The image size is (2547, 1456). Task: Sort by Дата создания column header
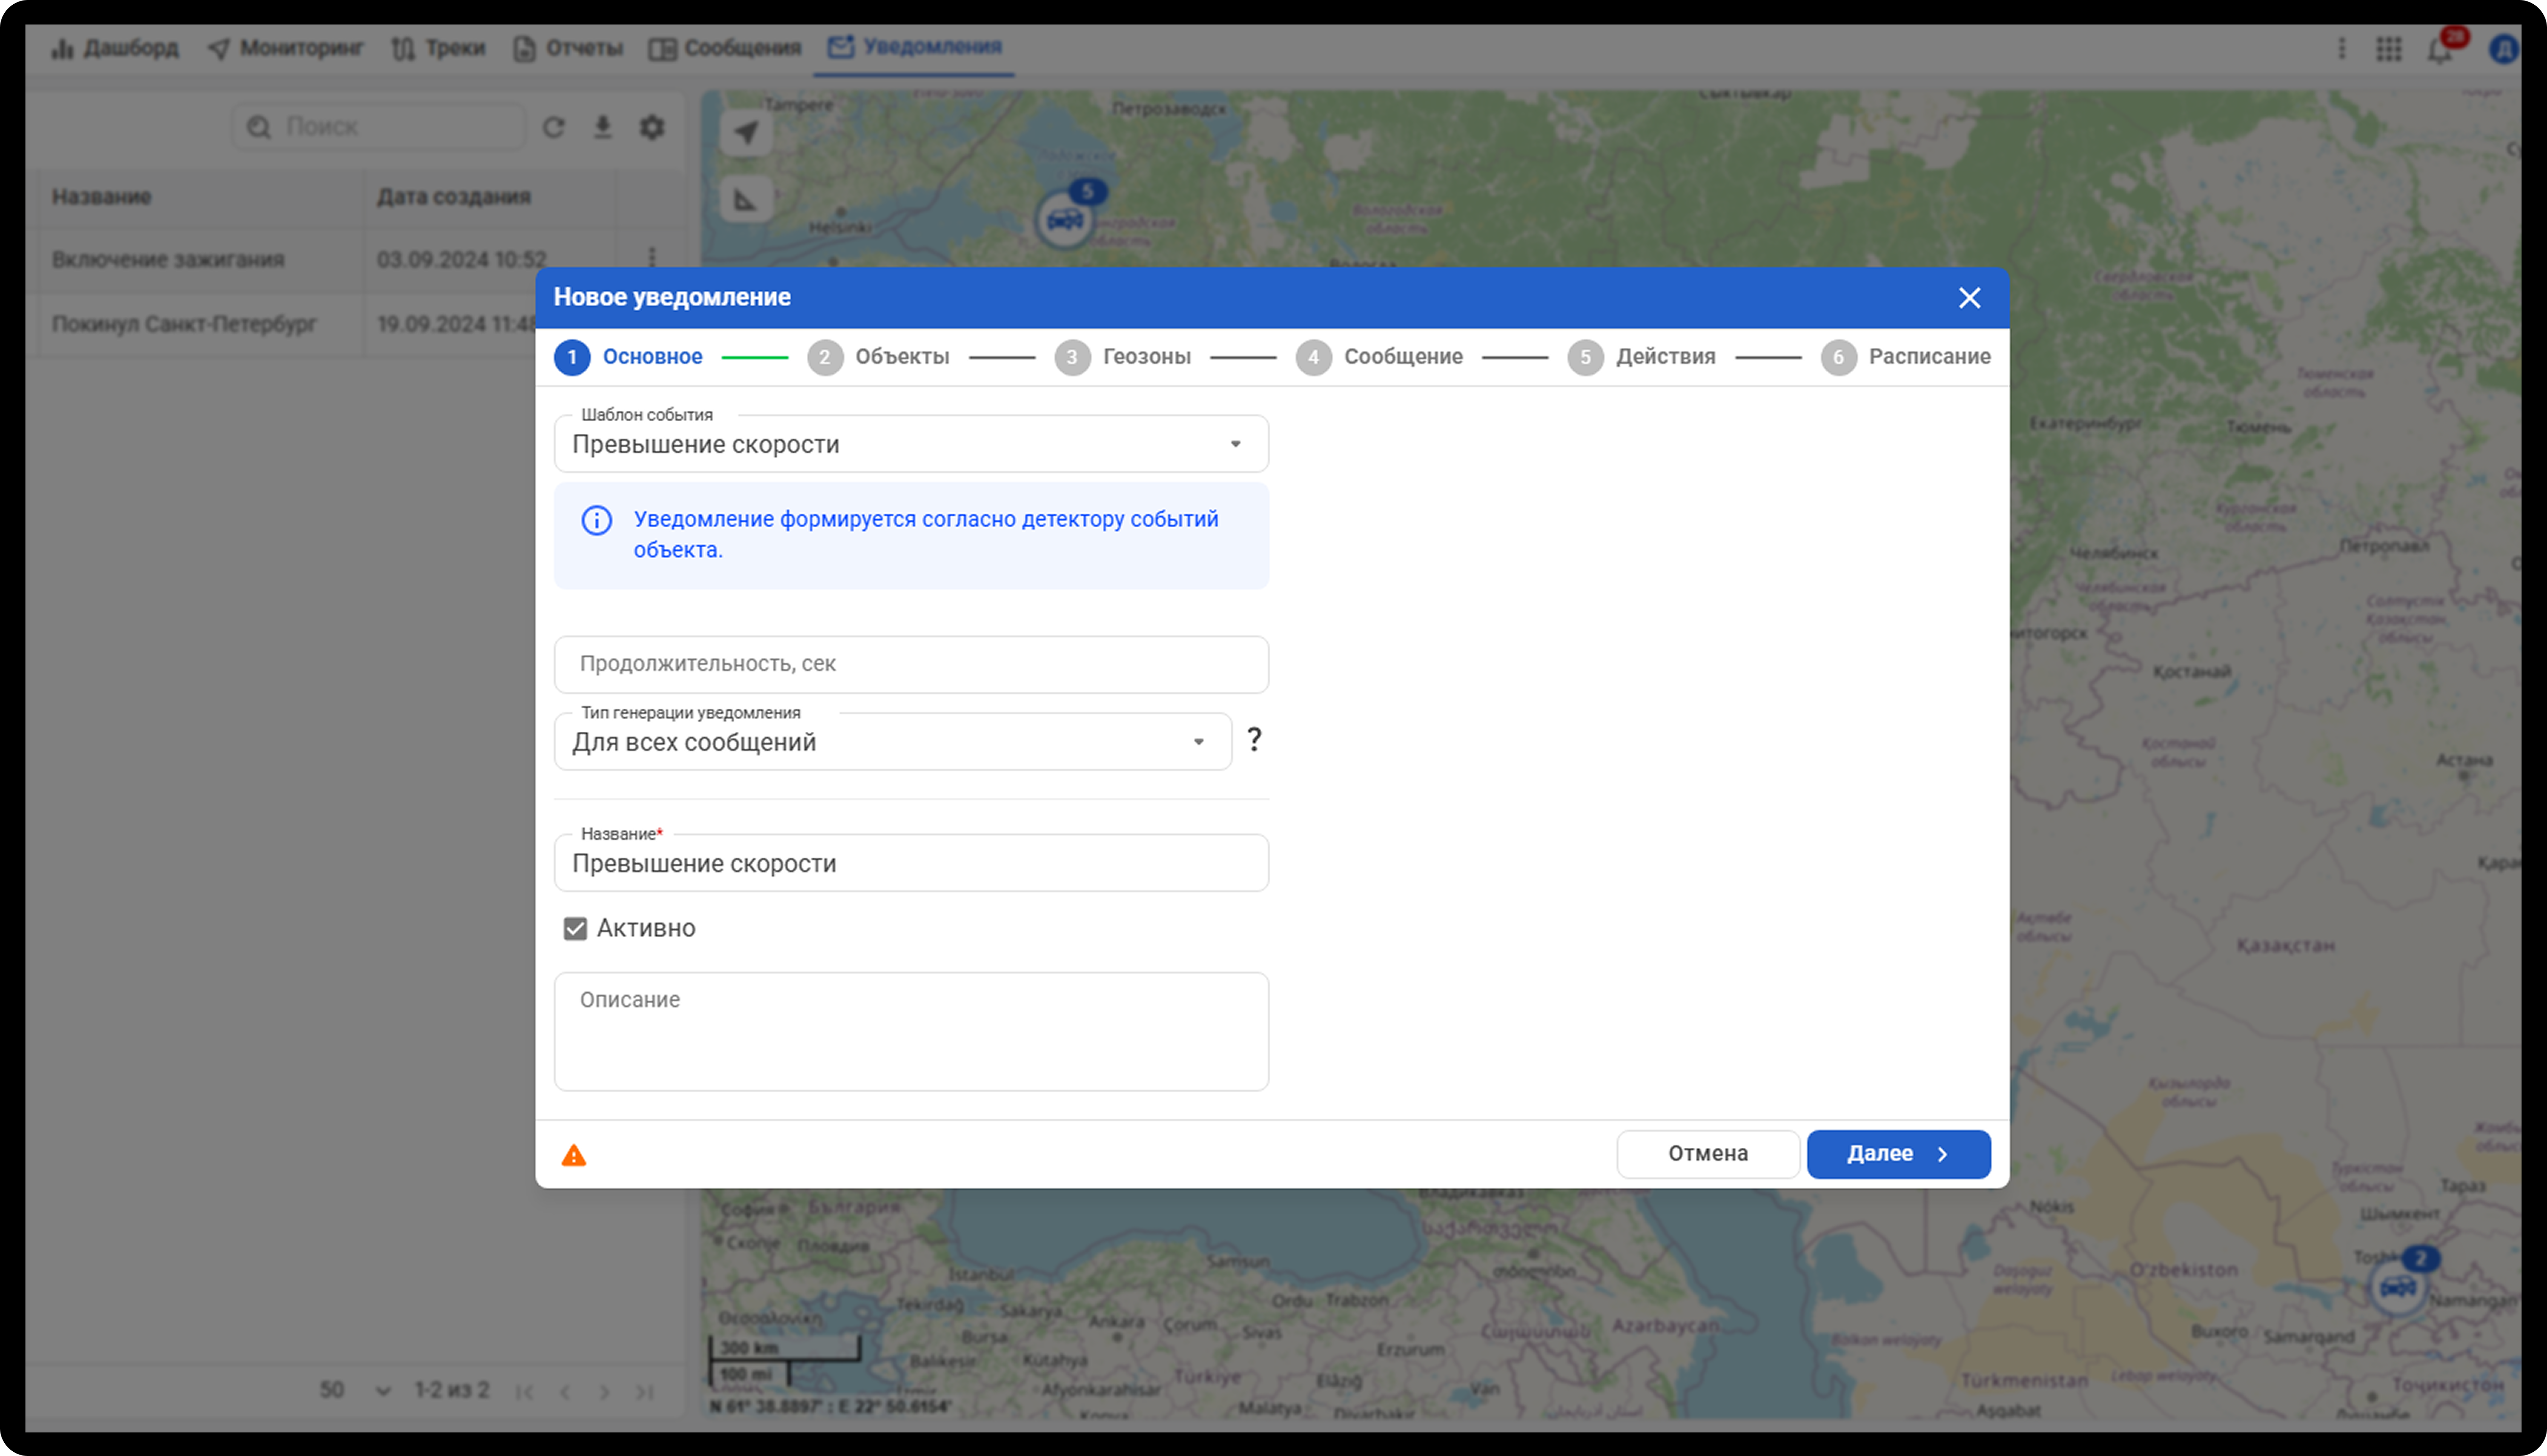point(454,197)
